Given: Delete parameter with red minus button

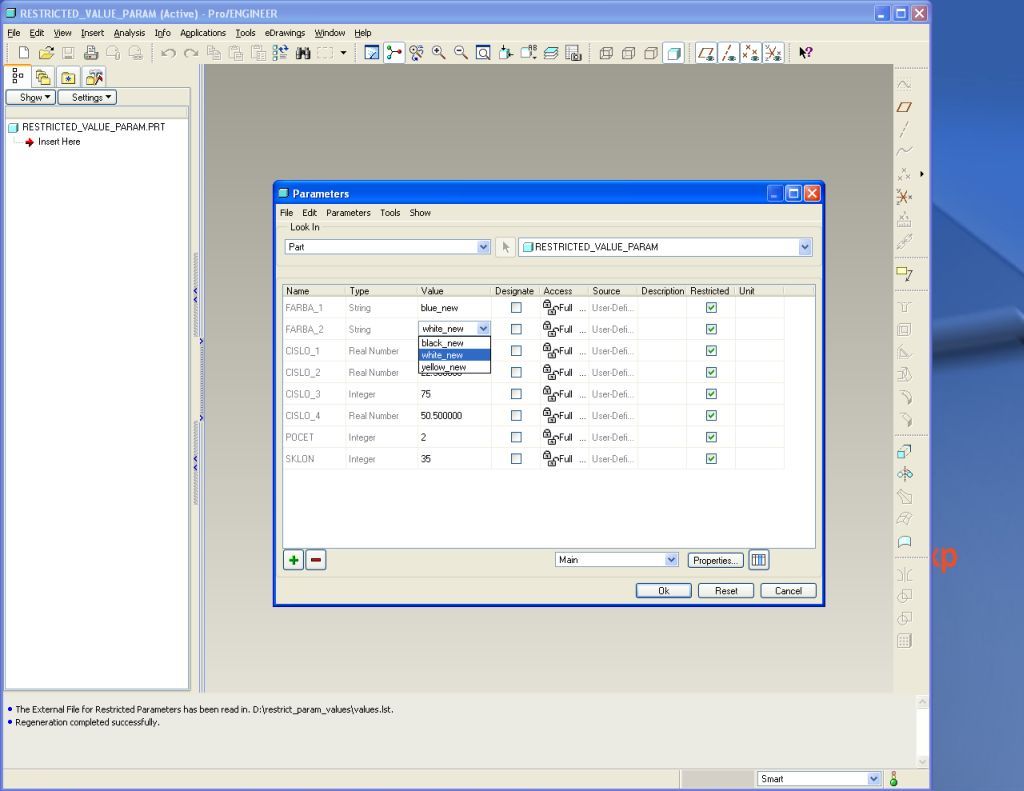Looking at the screenshot, I should pyautogui.click(x=316, y=560).
